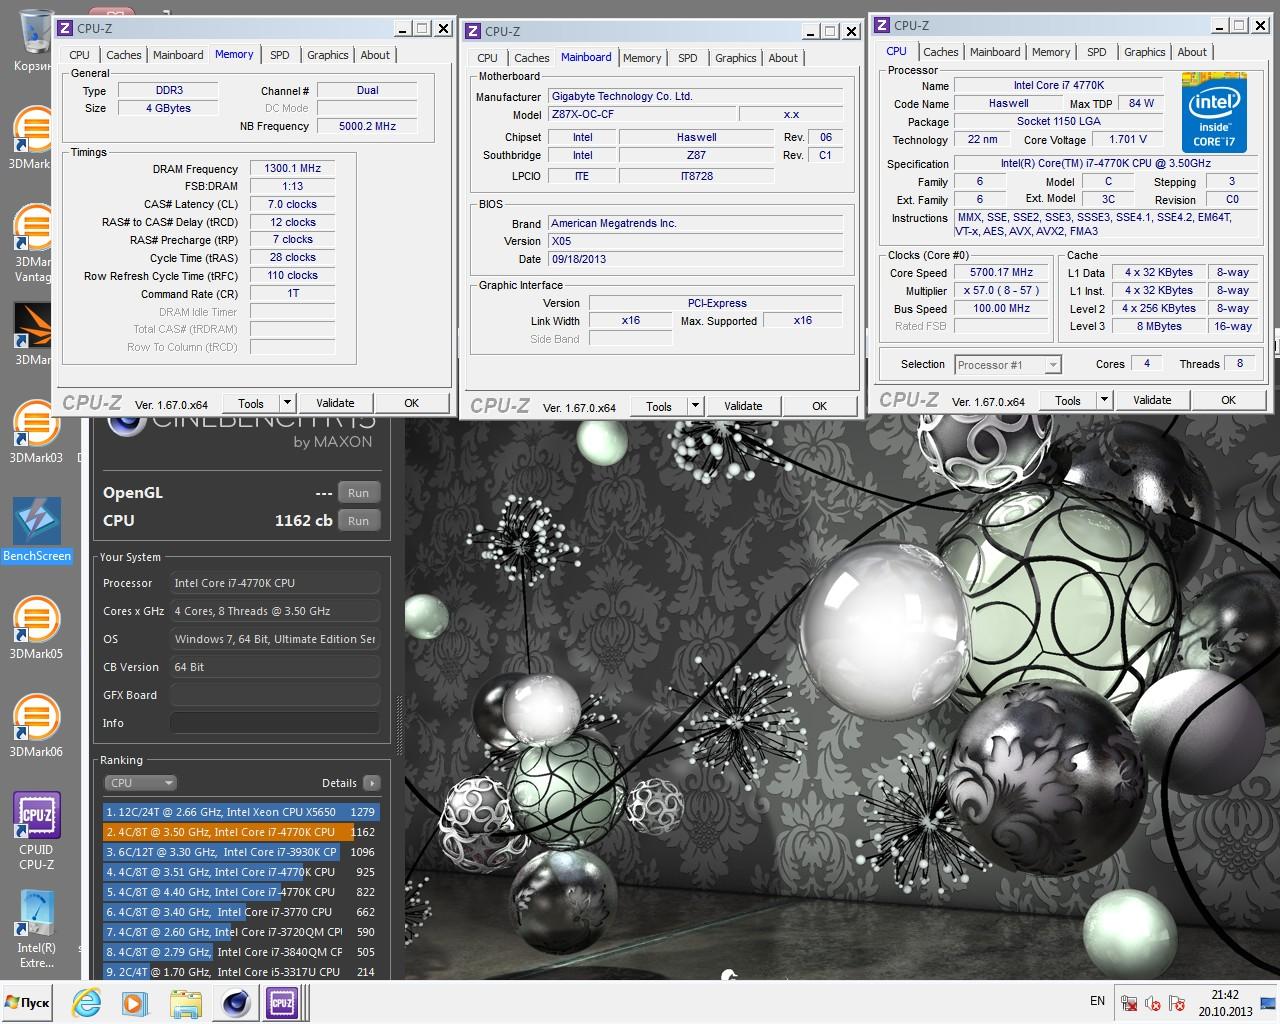Run the Cinebench CPU test

(x=358, y=521)
